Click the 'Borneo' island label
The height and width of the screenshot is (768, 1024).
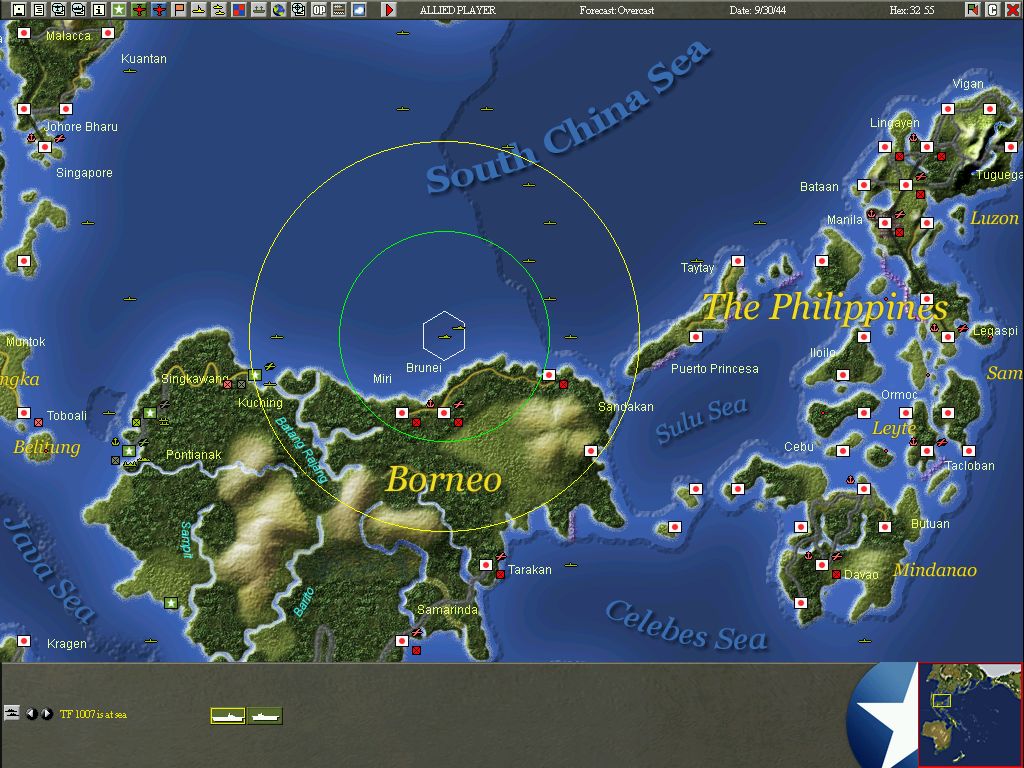pos(443,479)
